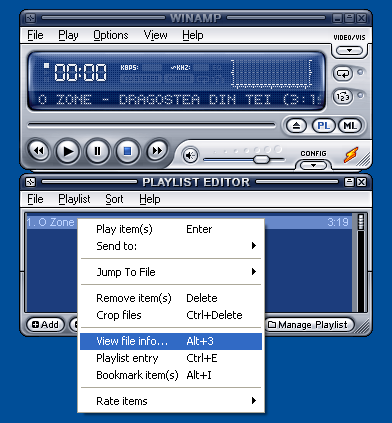392x423 pixels.
Task: Click the volume slider knob
Action: pyautogui.click(x=261, y=159)
